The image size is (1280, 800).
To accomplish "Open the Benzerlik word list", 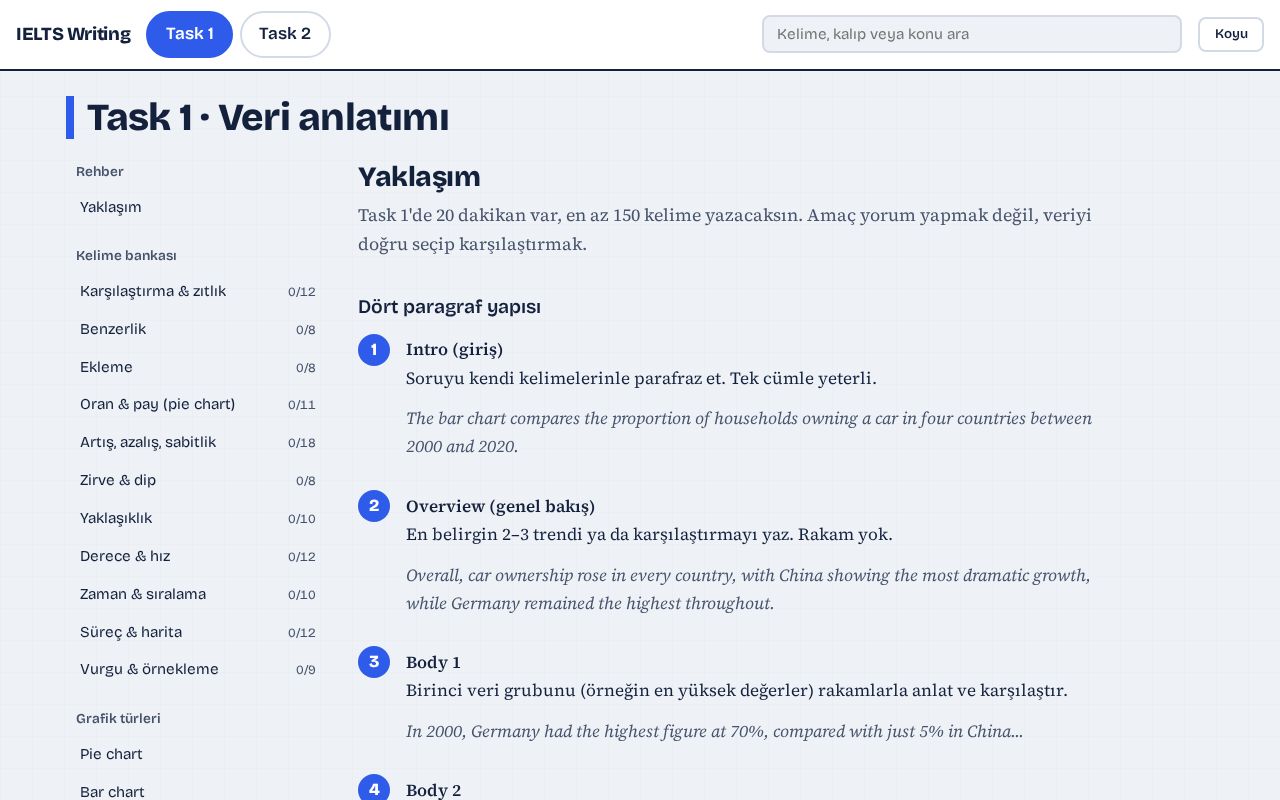I will pos(198,329).
